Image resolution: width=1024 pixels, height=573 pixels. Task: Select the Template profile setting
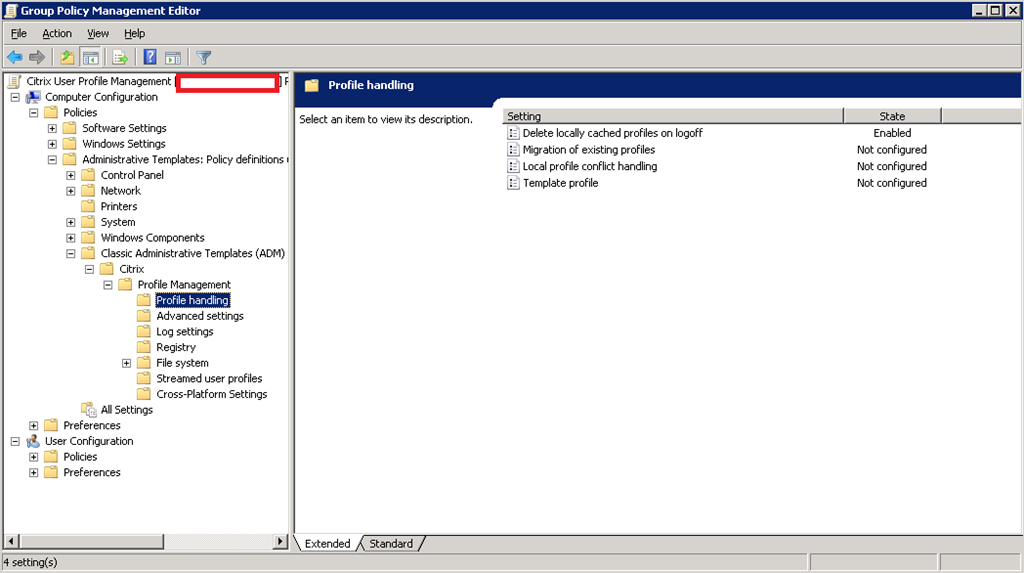click(560, 183)
